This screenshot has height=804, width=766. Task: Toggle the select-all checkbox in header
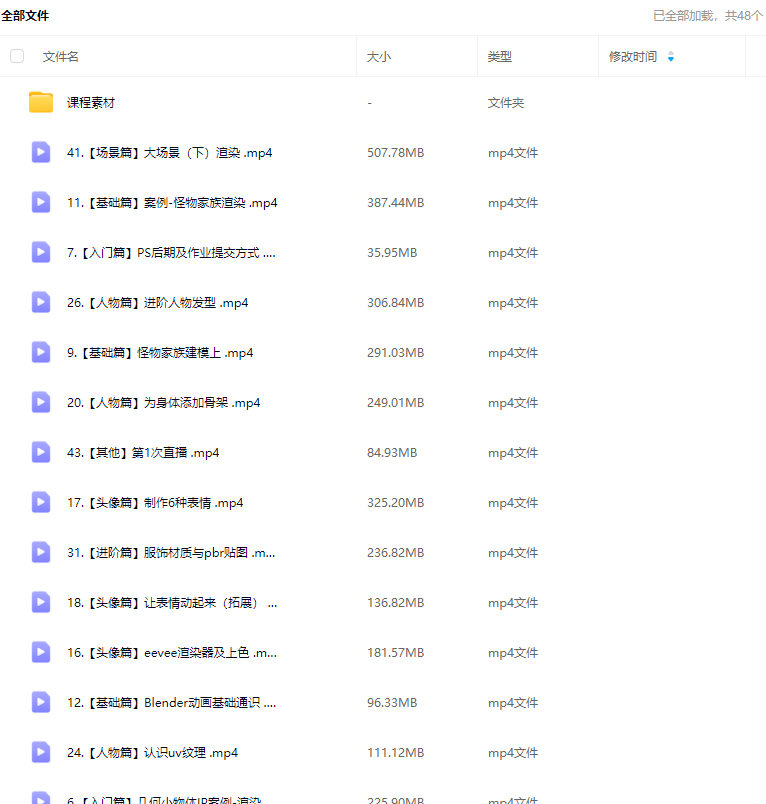[17, 56]
